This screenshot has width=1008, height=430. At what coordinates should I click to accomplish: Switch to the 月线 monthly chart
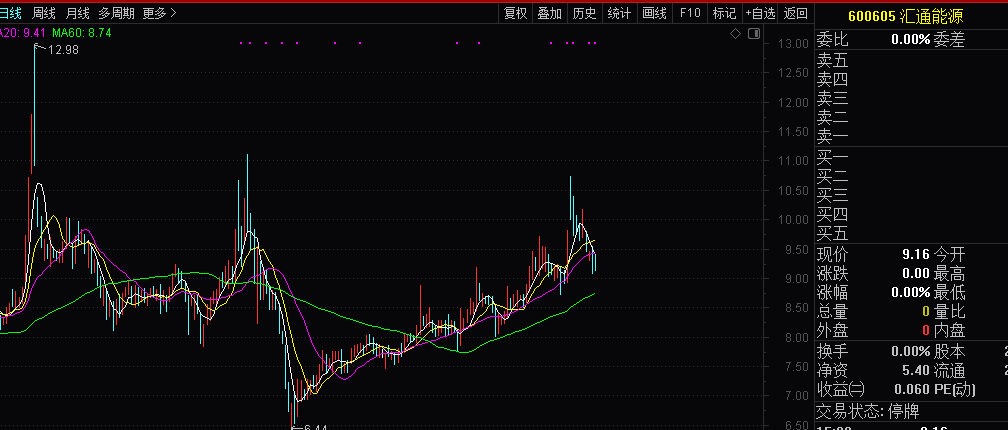coord(77,13)
